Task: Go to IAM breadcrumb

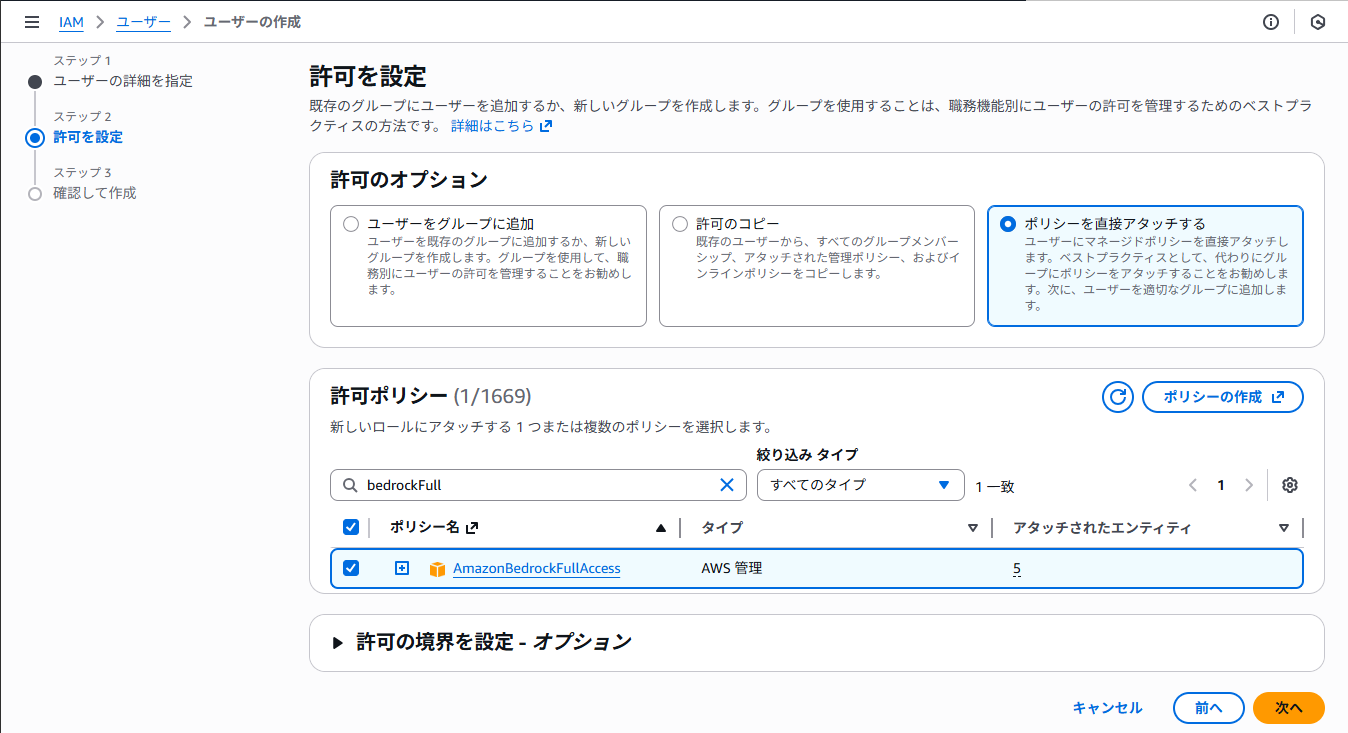Action: pyautogui.click(x=72, y=22)
